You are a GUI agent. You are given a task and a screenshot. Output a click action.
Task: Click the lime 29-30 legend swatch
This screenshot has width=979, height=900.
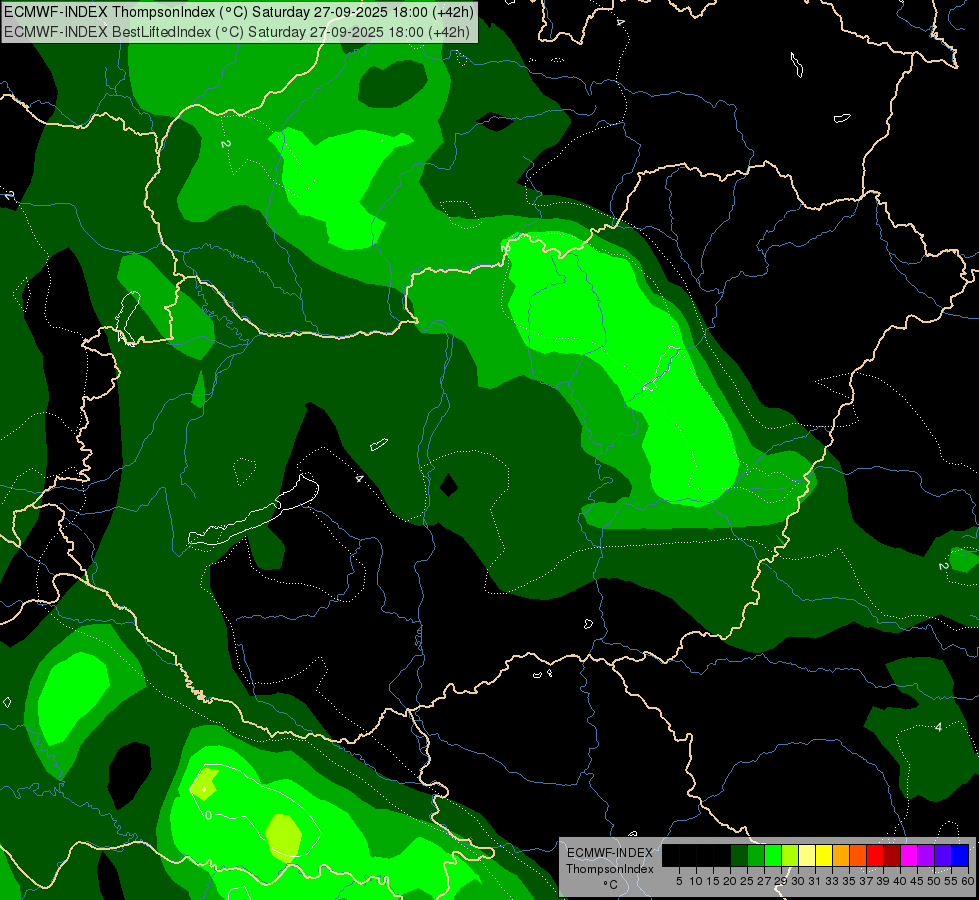tap(790, 855)
